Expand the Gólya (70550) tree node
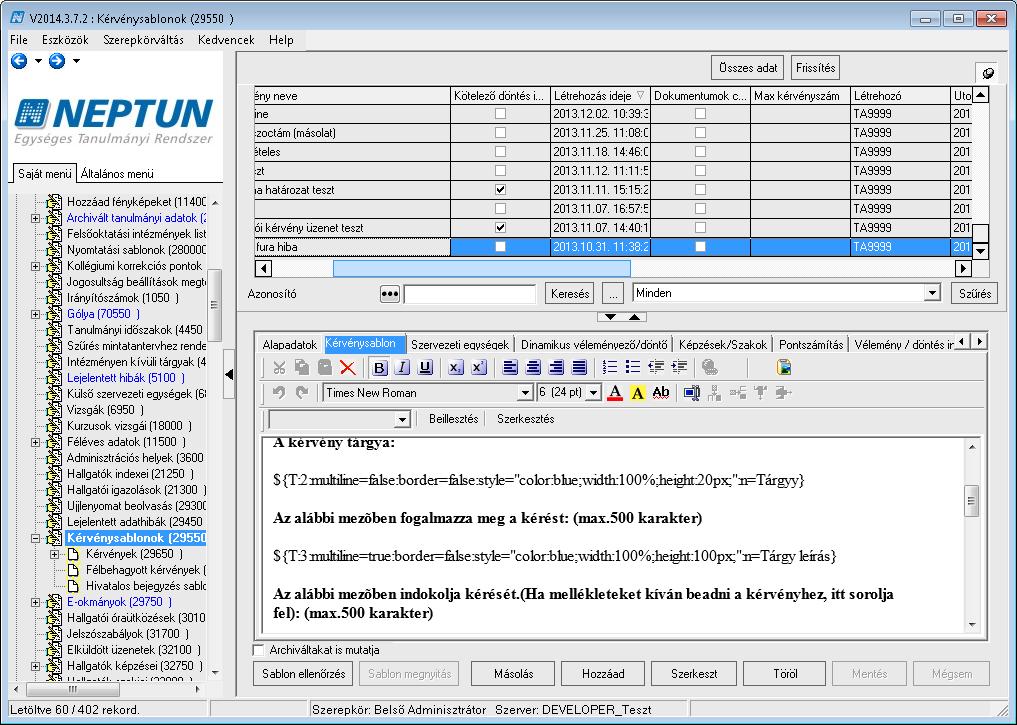Viewport: 1017px width, 725px height. [x=36, y=315]
